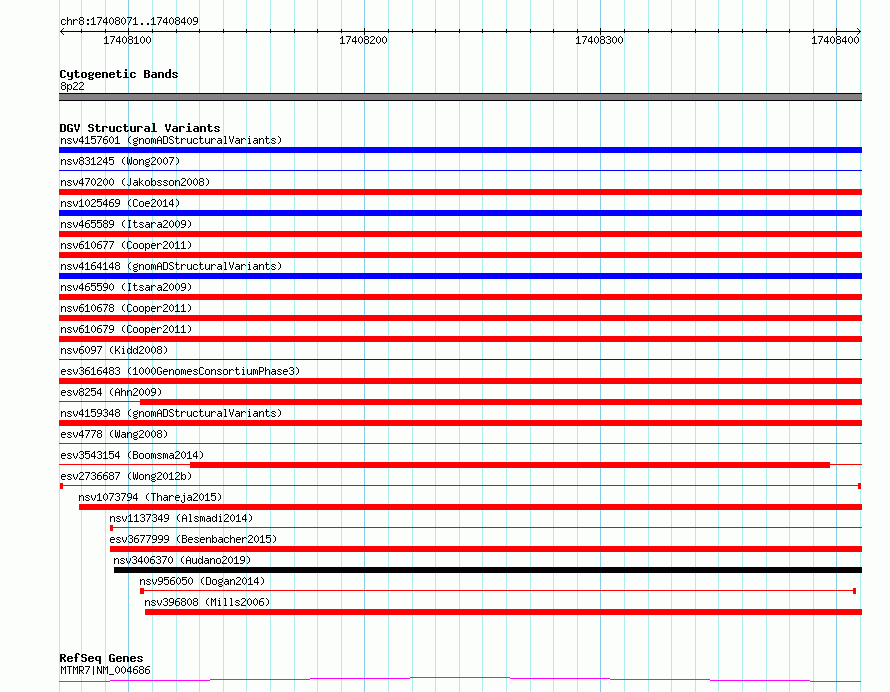Click the black nsv3406370 Audano2019 bar
The height and width of the screenshot is (692, 890).
point(488,570)
